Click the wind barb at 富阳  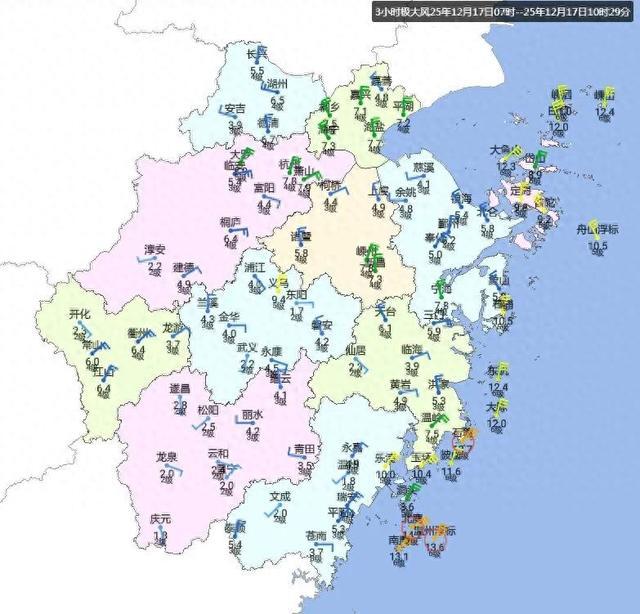tap(273, 200)
